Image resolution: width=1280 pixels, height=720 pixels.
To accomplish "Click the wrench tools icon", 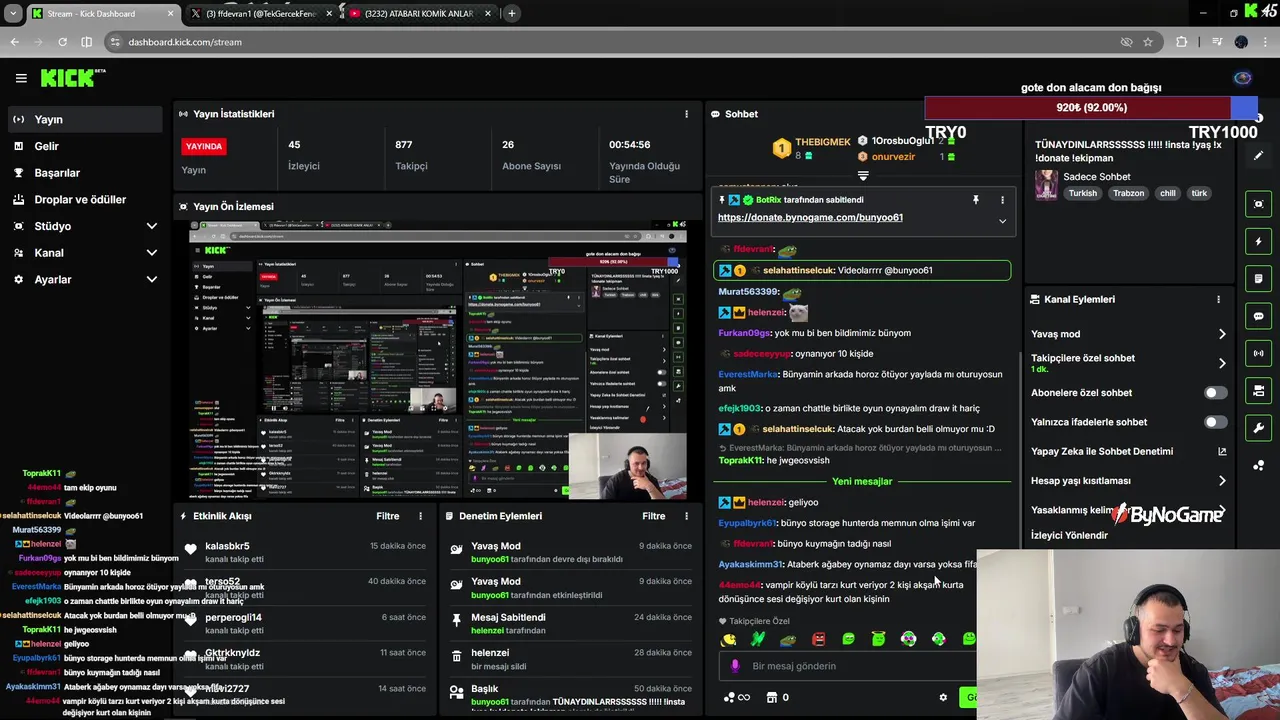I will [x=1258, y=428].
